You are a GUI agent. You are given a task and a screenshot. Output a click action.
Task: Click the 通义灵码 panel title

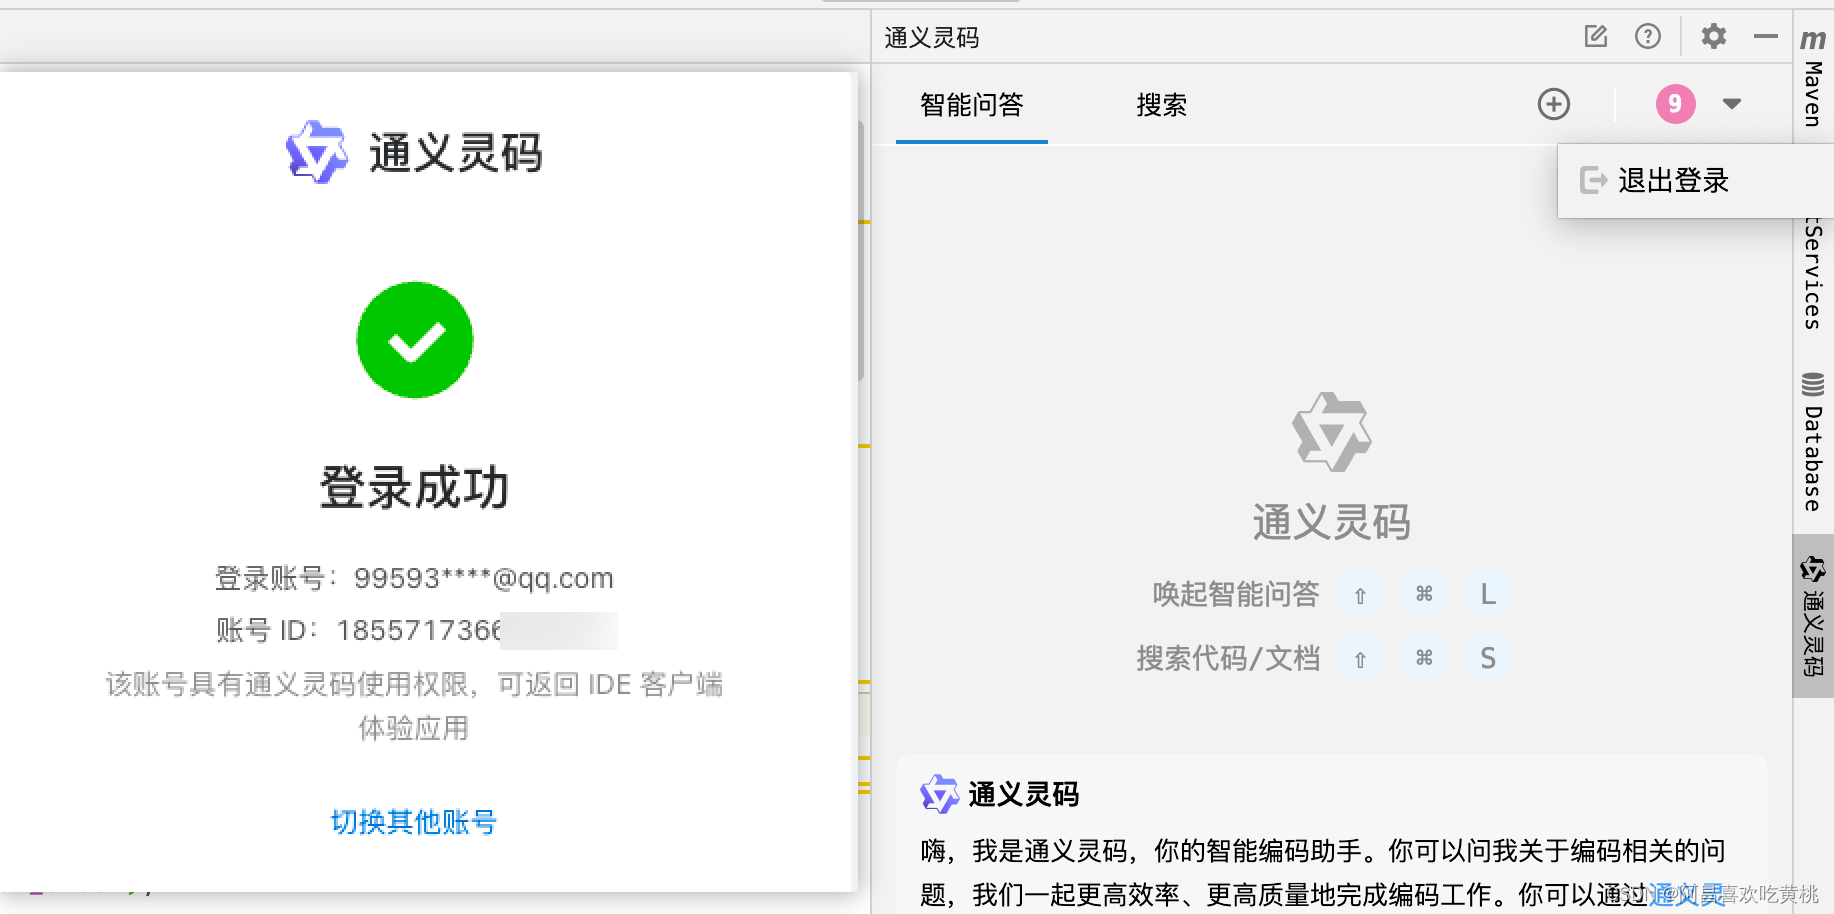click(x=932, y=38)
